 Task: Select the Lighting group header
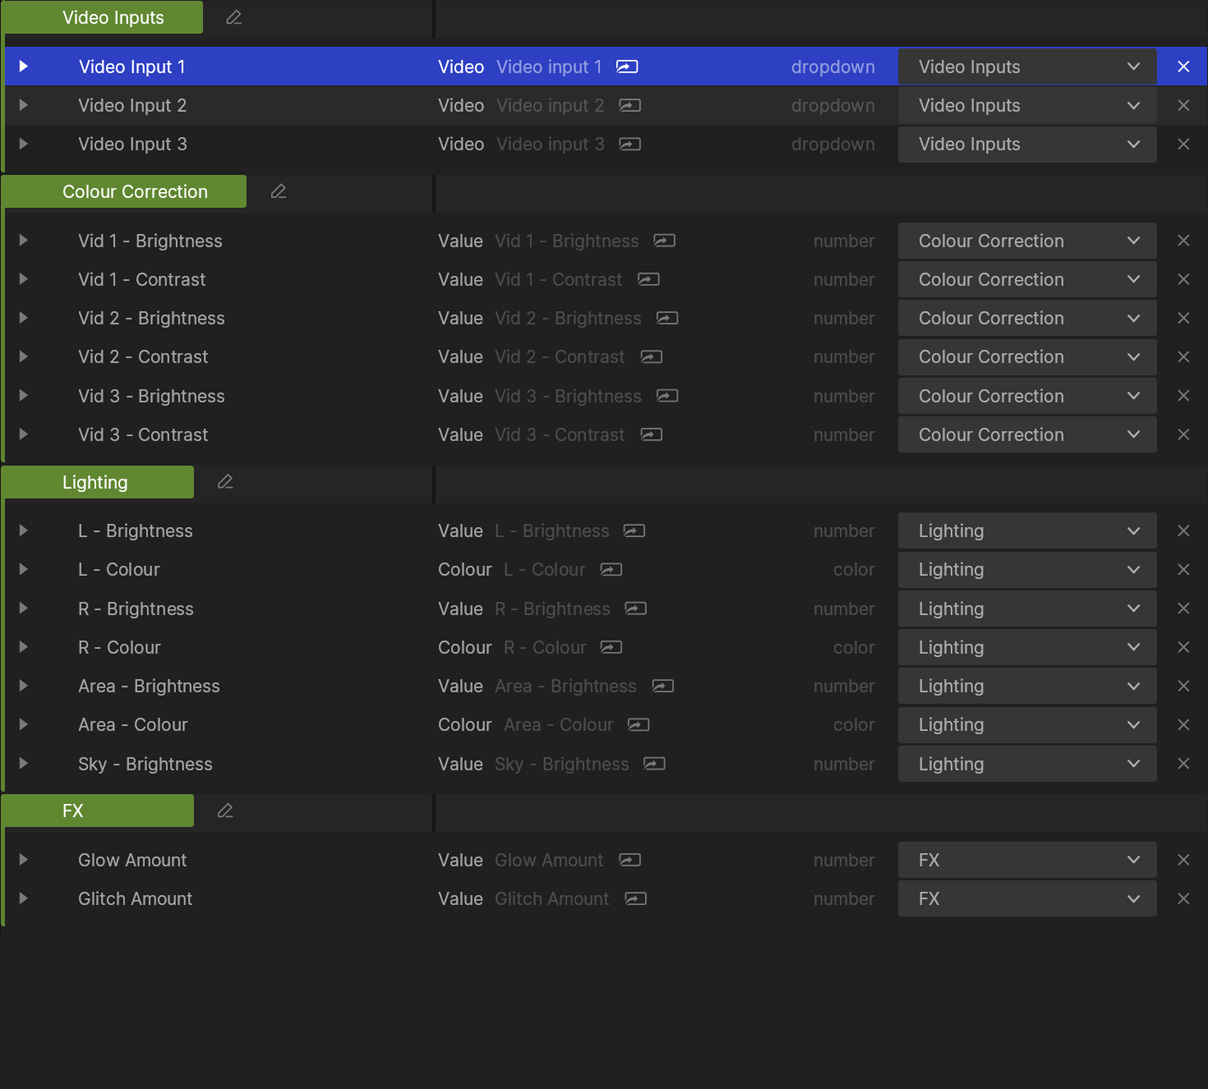pyautogui.click(x=96, y=482)
